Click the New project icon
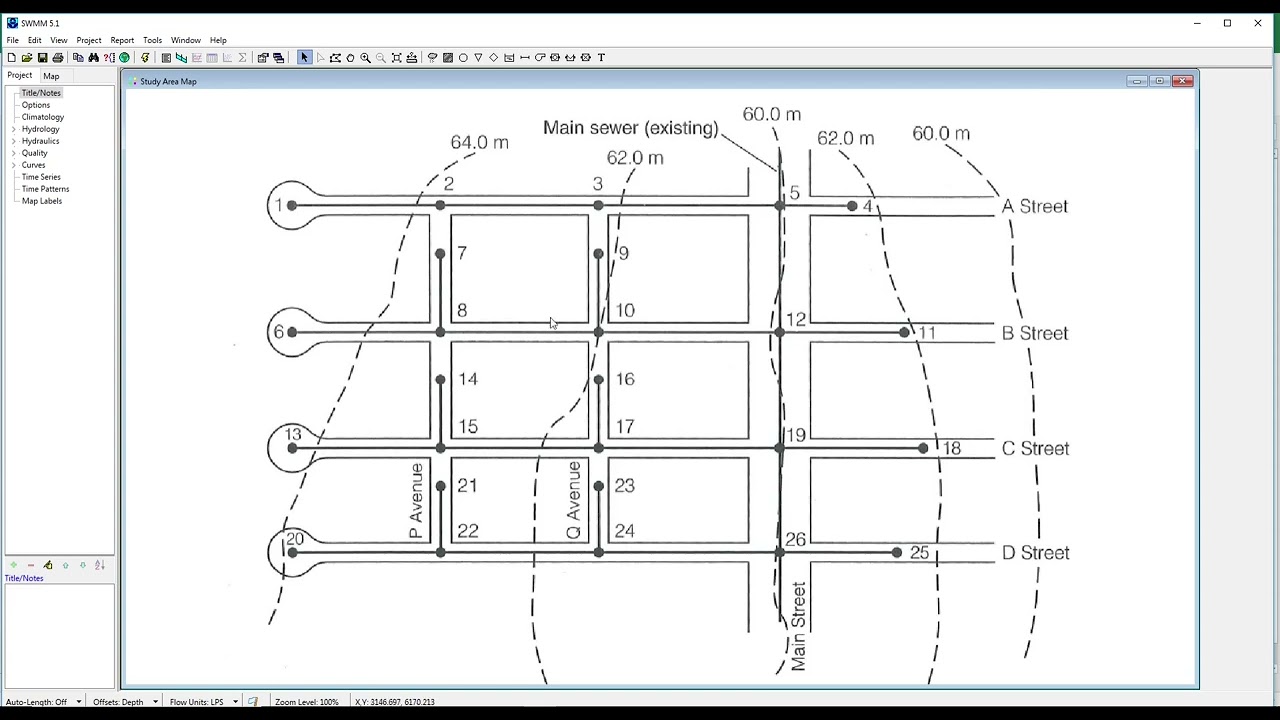1280x720 pixels. pos(11,58)
